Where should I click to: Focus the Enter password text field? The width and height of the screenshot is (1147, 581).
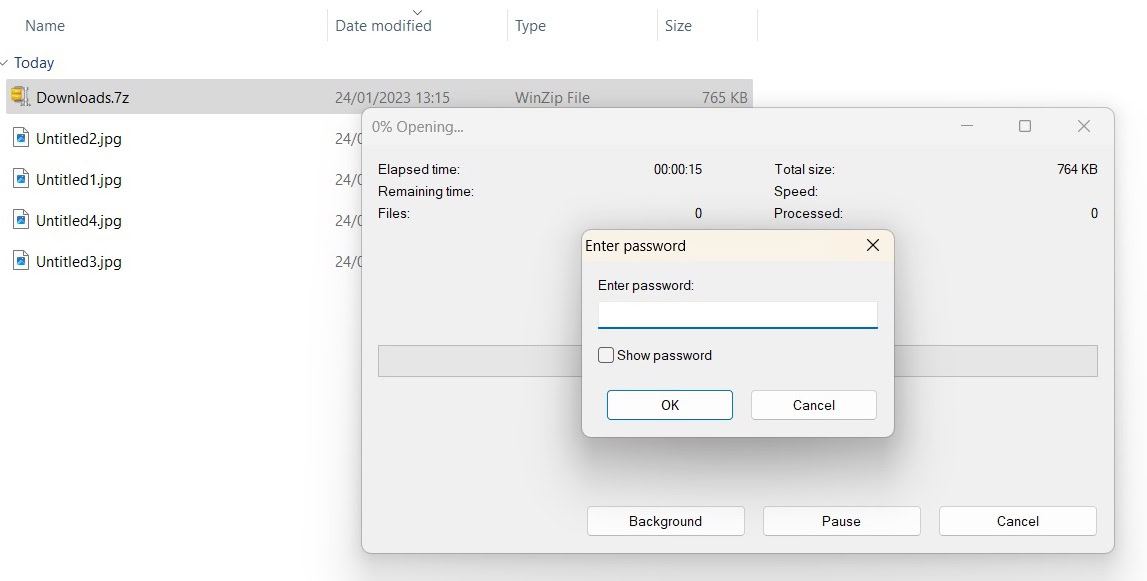coord(737,314)
